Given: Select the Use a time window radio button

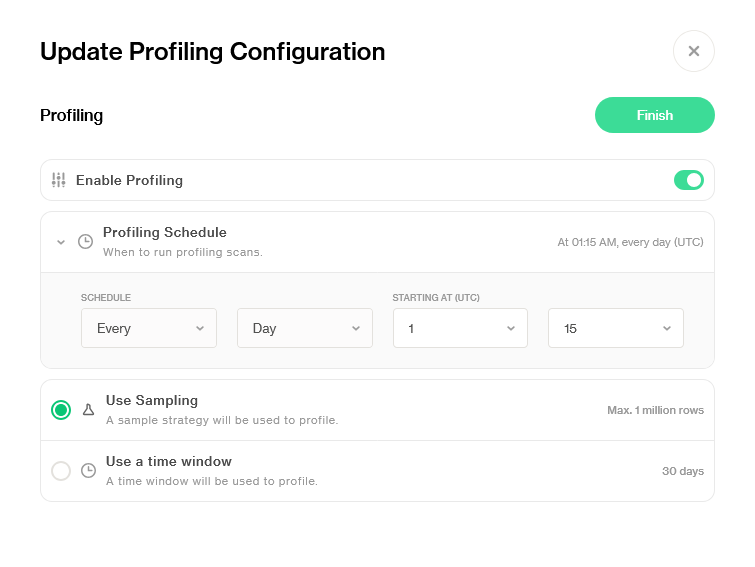Looking at the screenshot, I should (x=61, y=471).
